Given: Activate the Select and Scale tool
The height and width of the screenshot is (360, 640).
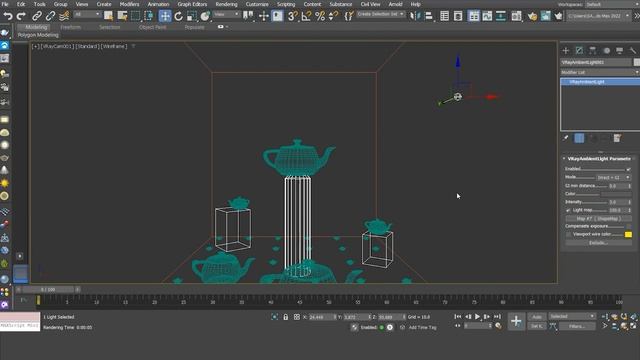Looking at the screenshot, I should 191,16.
